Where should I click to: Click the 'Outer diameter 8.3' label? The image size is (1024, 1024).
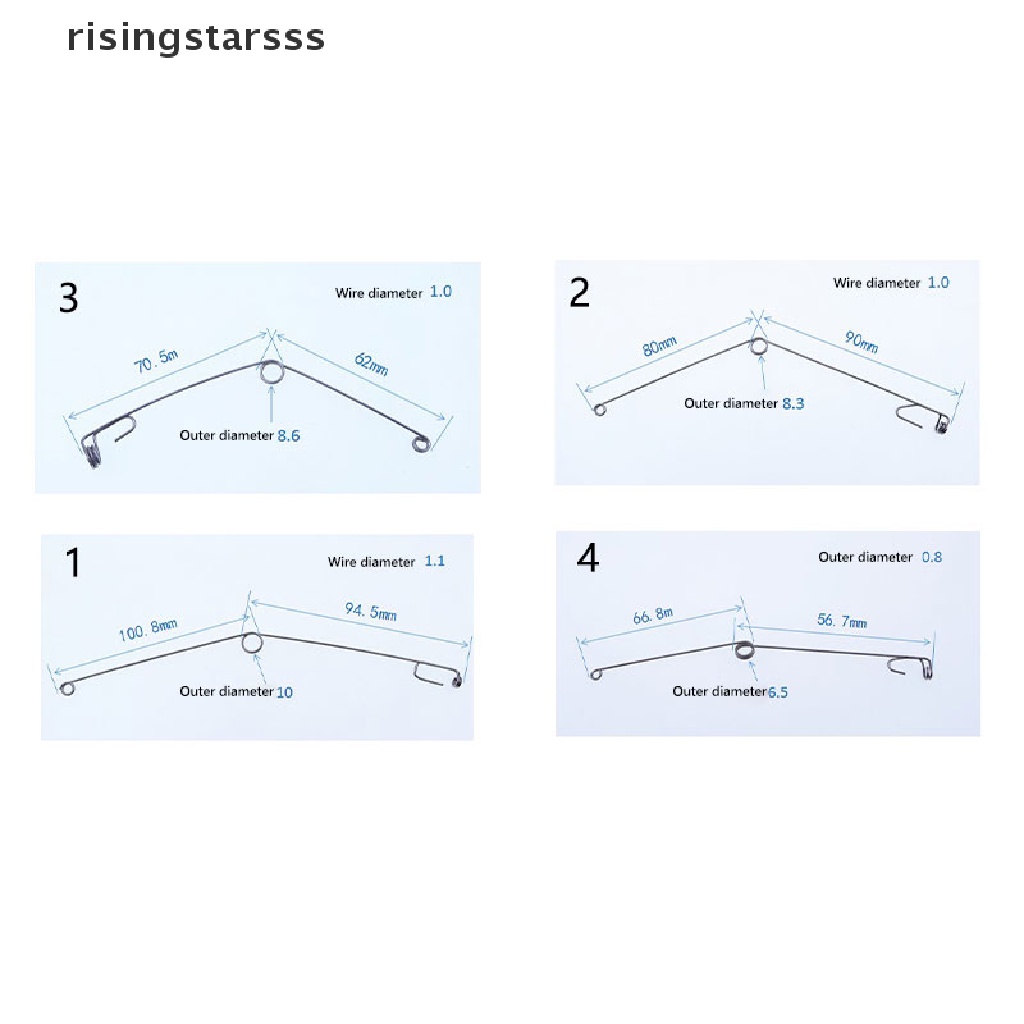pos(744,403)
